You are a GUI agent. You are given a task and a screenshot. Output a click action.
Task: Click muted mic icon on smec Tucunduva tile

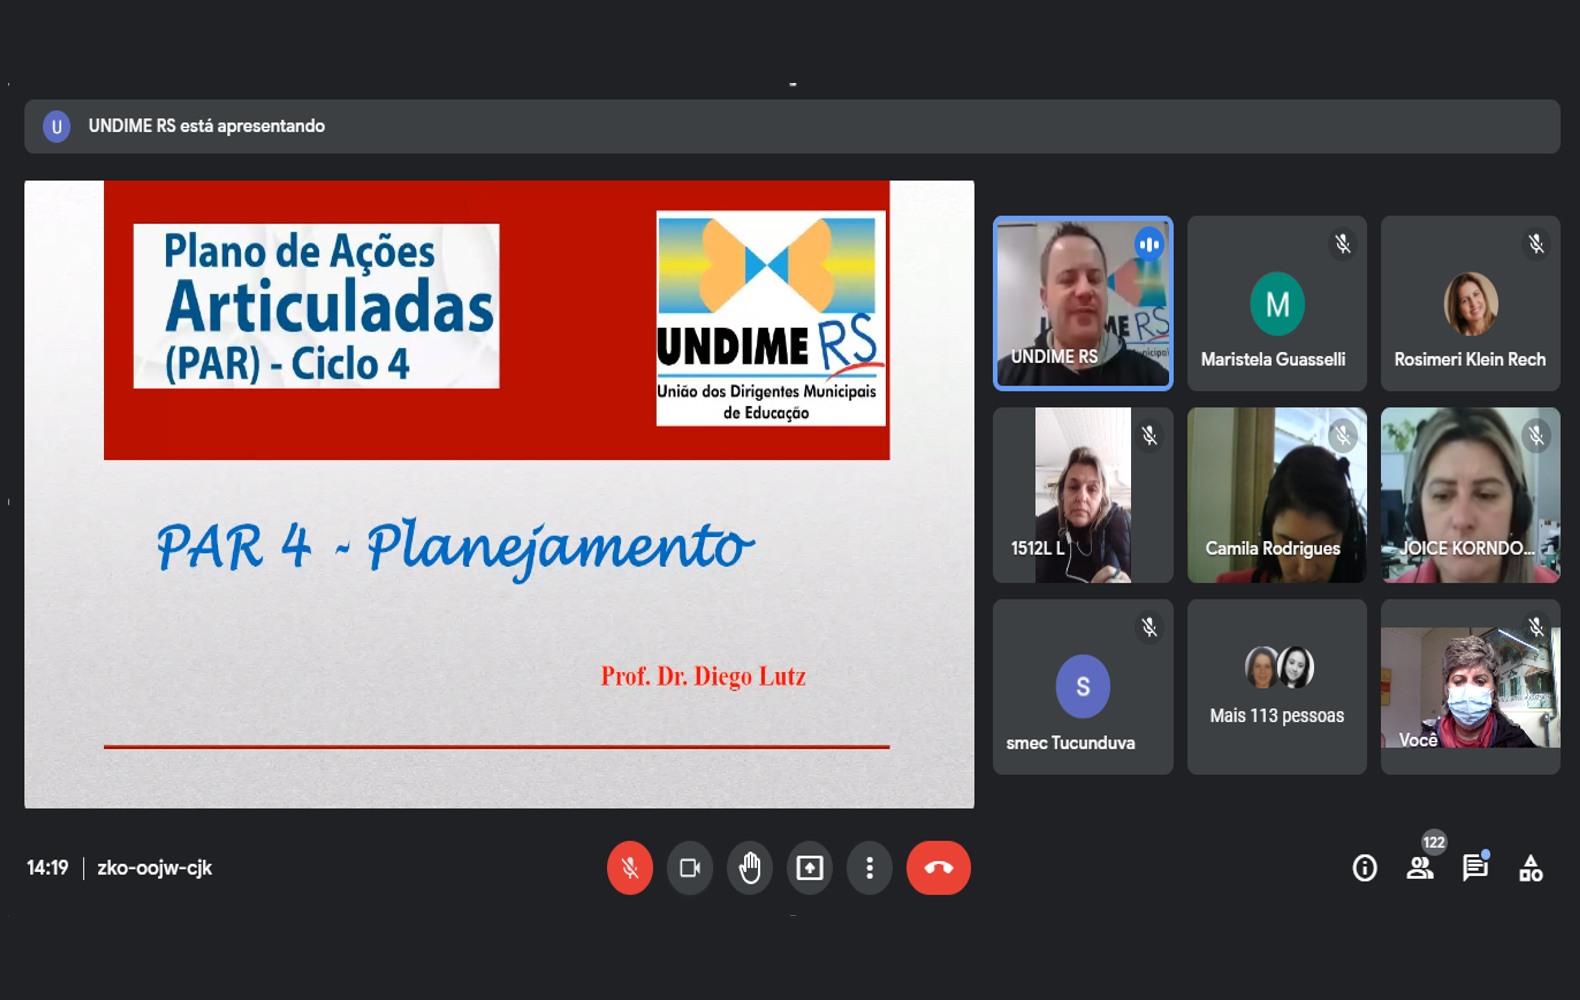pos(1149,628)
